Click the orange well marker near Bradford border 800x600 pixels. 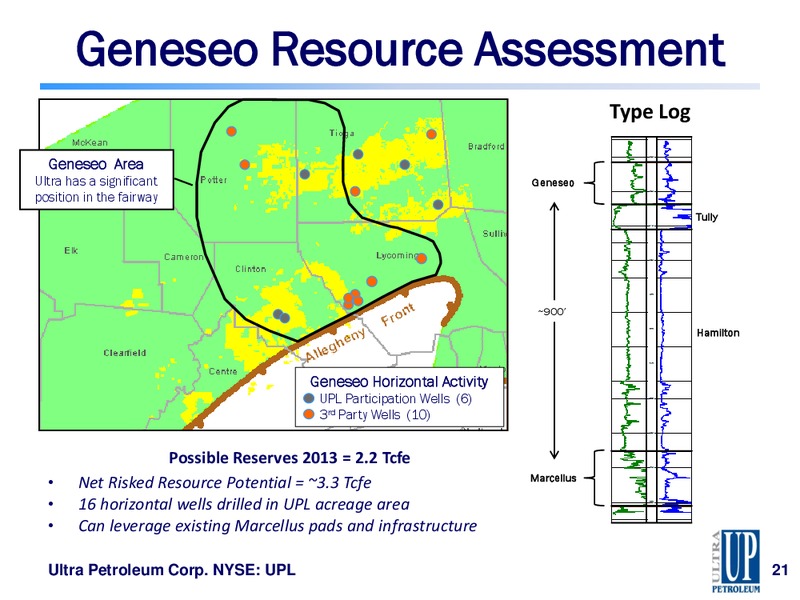tap(431, 134)
